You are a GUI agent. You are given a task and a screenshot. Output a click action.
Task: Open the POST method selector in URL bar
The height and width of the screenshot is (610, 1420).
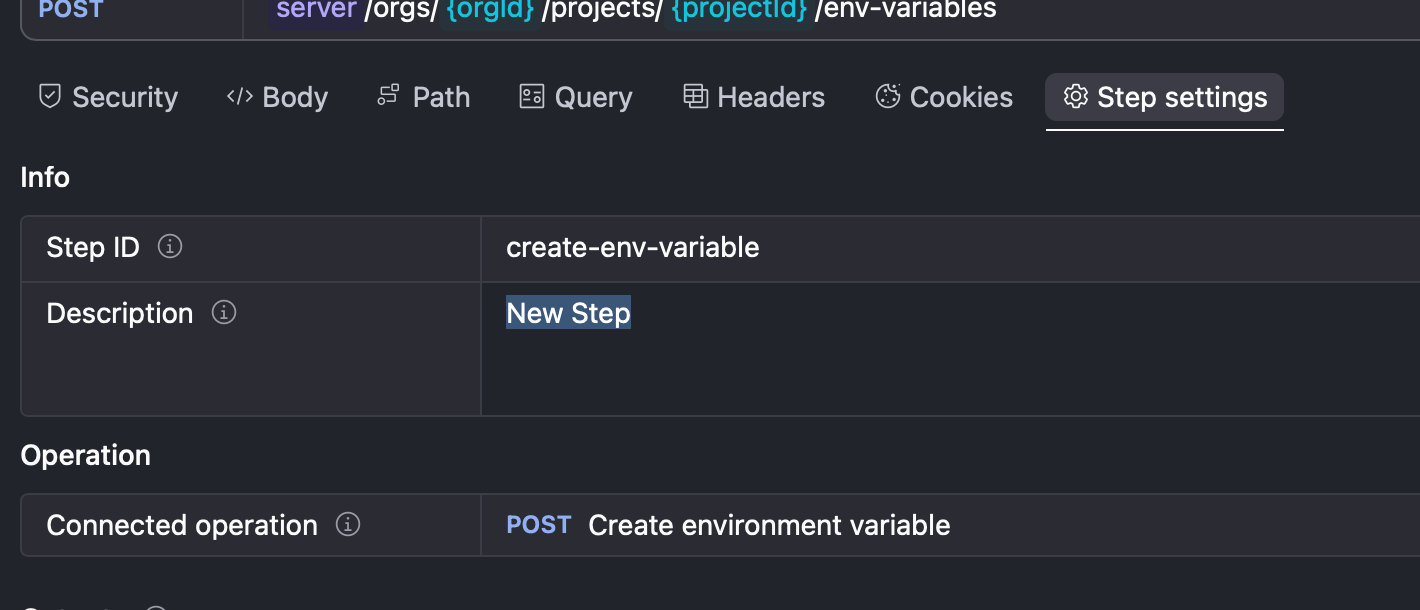[x=70, y=10]
